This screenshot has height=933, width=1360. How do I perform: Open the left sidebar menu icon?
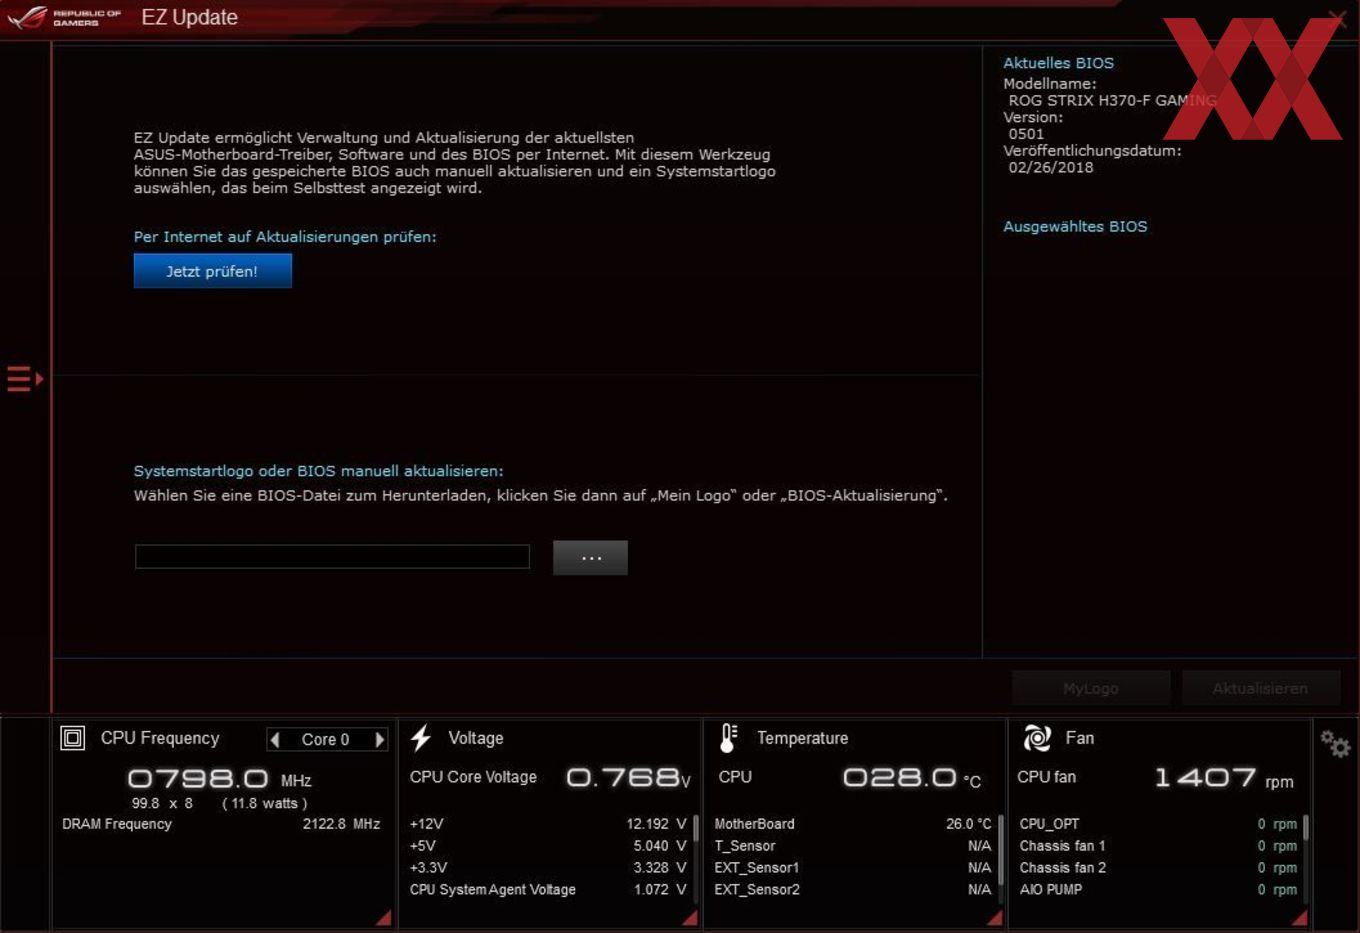(25, 379)
